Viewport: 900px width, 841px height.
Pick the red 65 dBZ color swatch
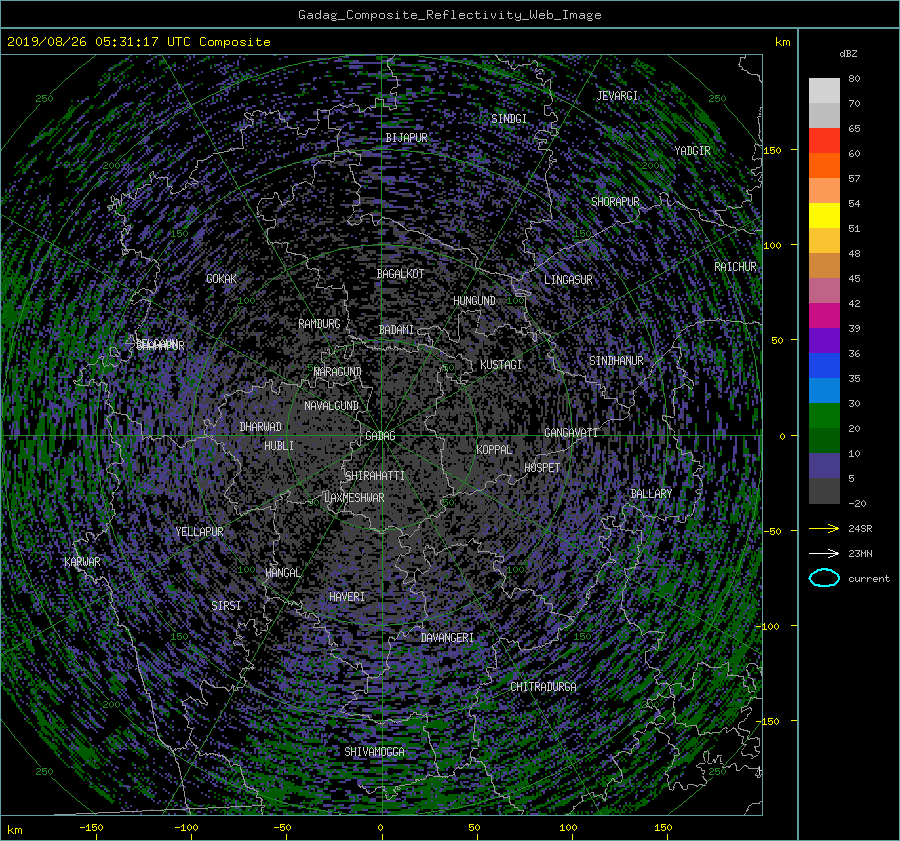824,140
